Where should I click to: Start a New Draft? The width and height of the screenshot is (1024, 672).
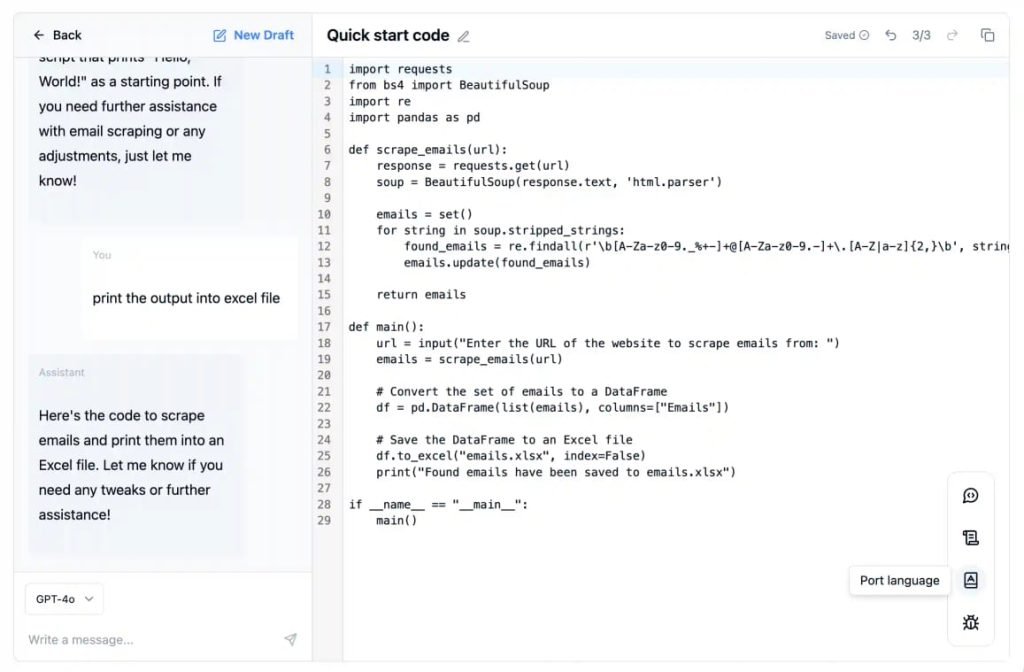tap(253, 35)
